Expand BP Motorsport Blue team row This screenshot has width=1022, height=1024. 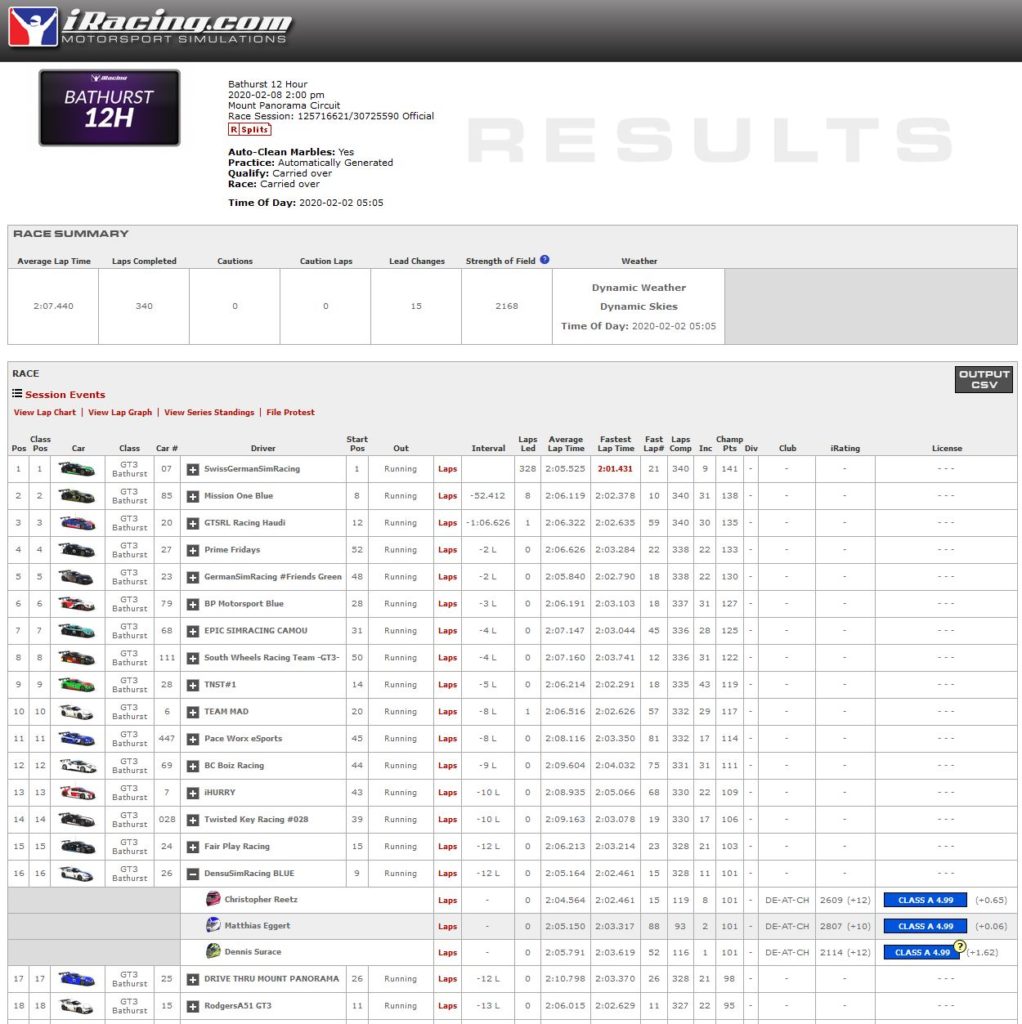193,604
